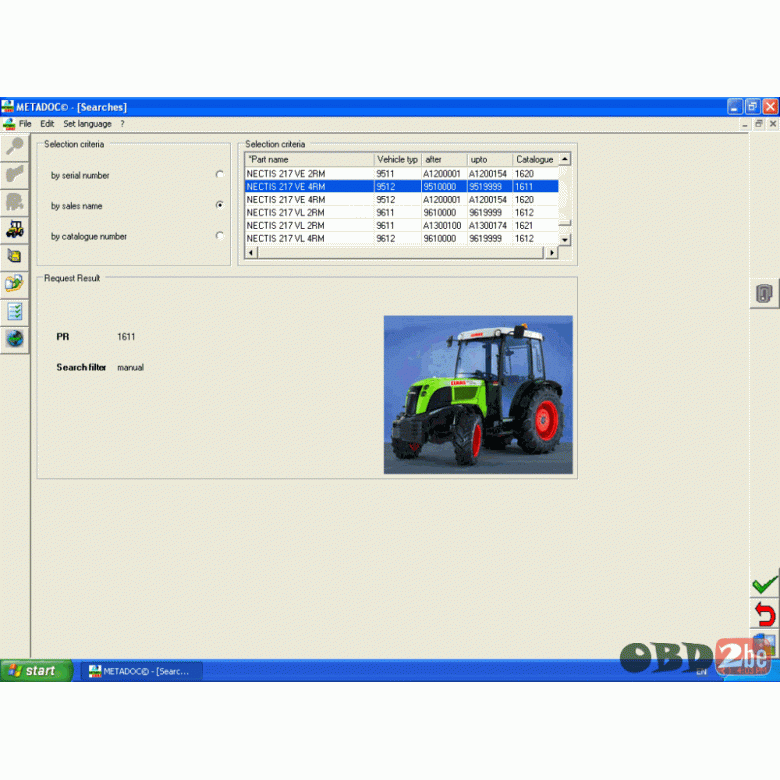Click the PR value 1611
Image resolution: width=780 pixels, height=780 pixels.
126,337
